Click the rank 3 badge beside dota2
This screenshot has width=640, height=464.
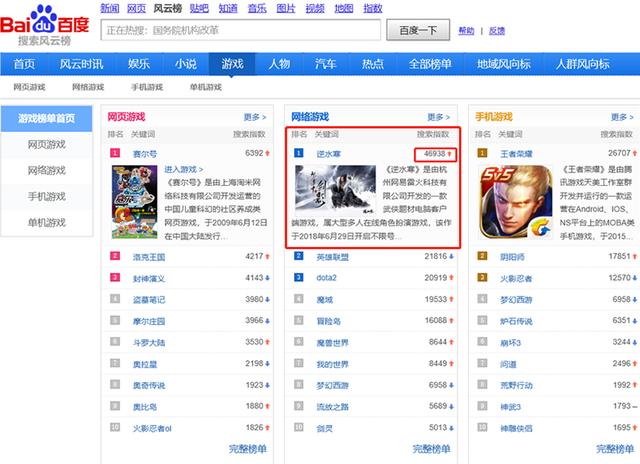point(297,277)
